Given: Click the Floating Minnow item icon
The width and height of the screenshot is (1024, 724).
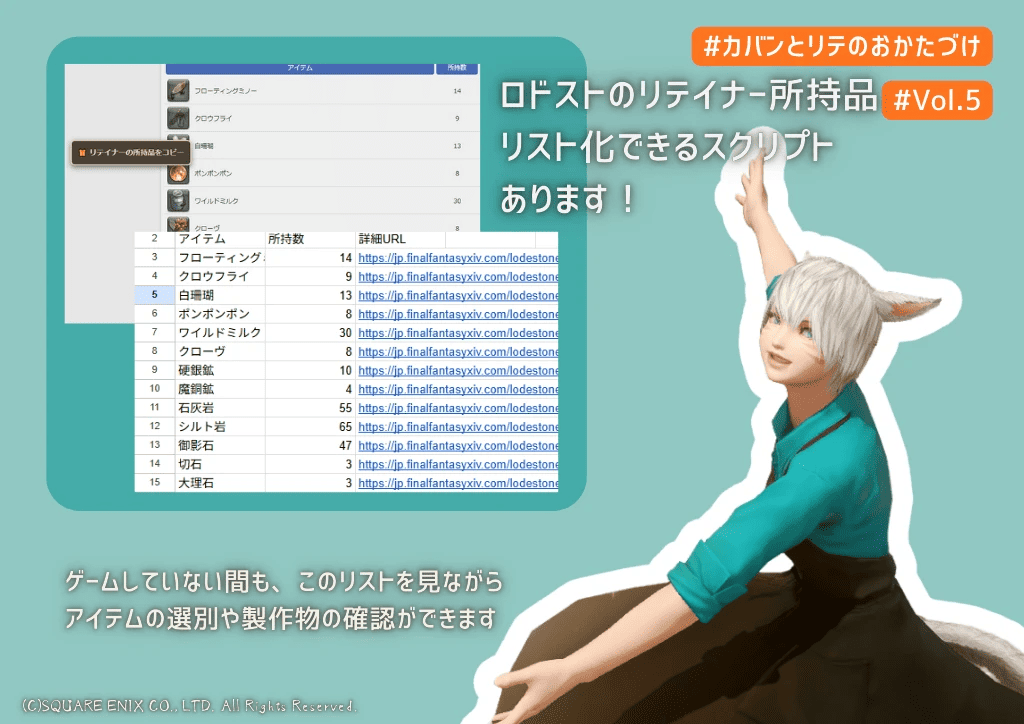Looking at the screenshot, I should (178, 91).
